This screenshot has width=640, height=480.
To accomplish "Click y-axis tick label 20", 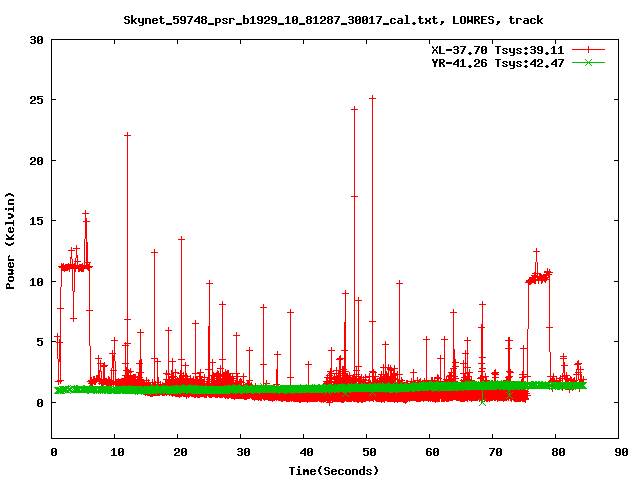I will pos(36,161).
